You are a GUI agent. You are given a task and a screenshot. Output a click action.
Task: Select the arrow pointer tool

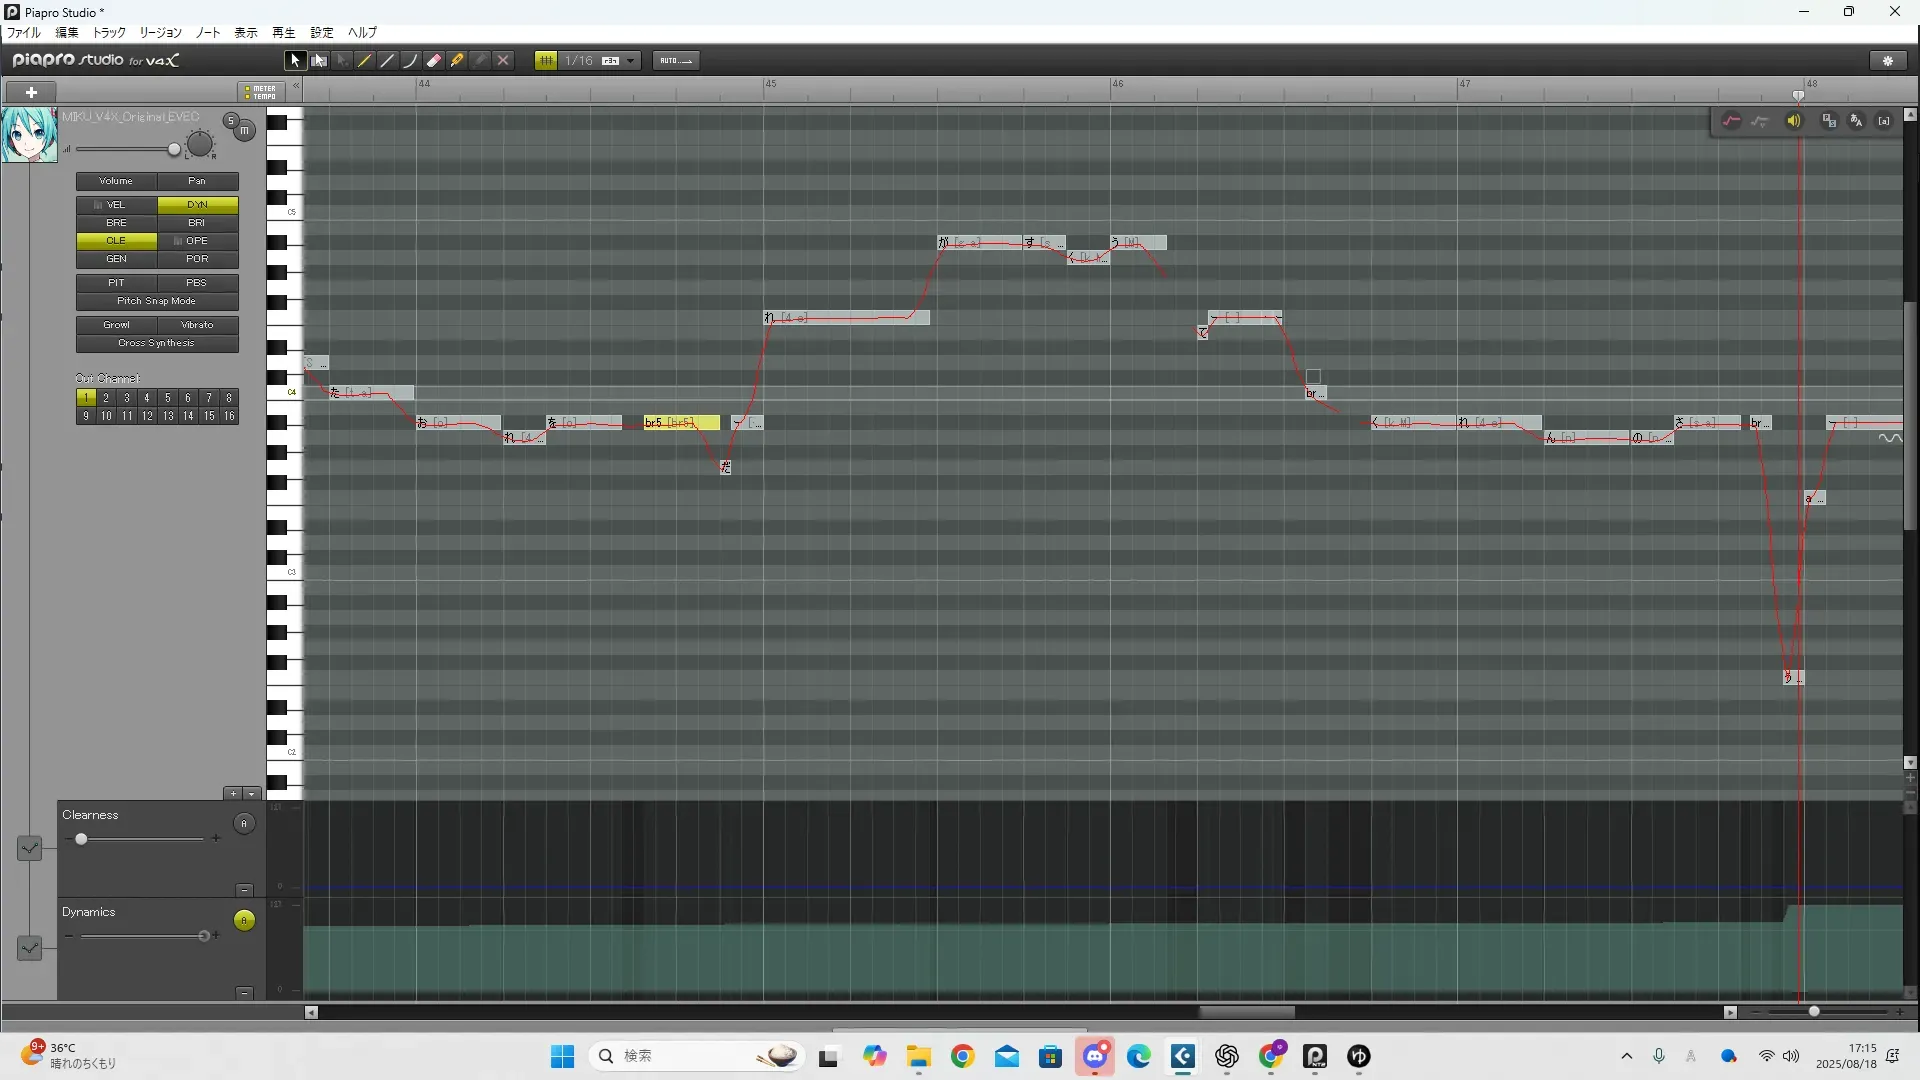[x=294, y=61]
